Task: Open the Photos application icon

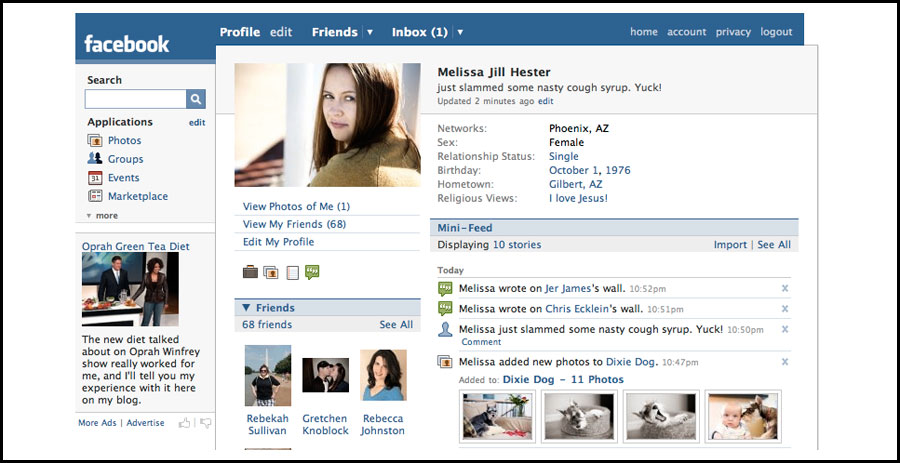Action: (95, 141)
